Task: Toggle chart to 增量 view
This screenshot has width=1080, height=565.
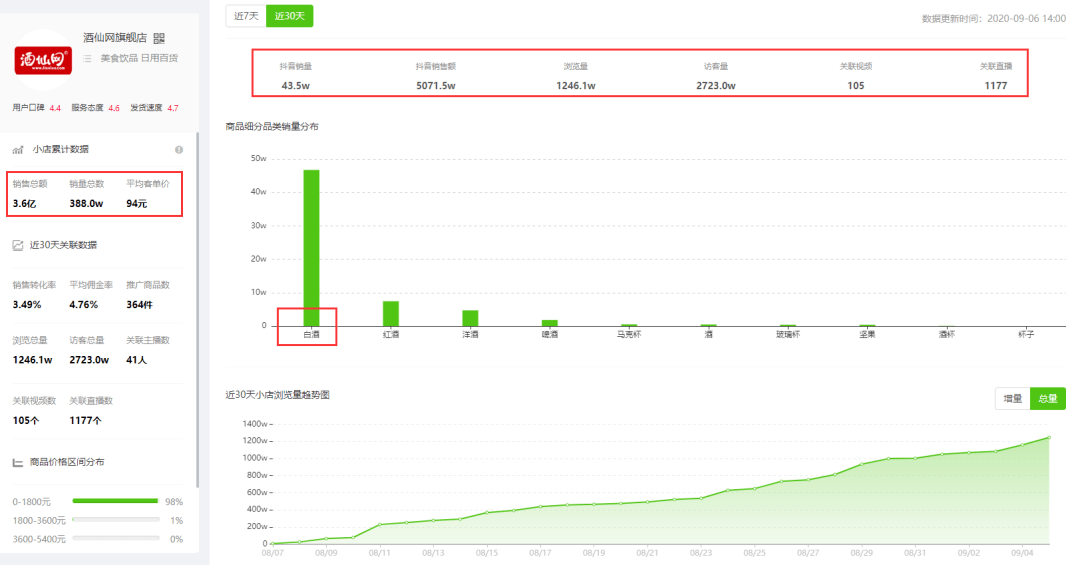Action: coord(1012,399)
